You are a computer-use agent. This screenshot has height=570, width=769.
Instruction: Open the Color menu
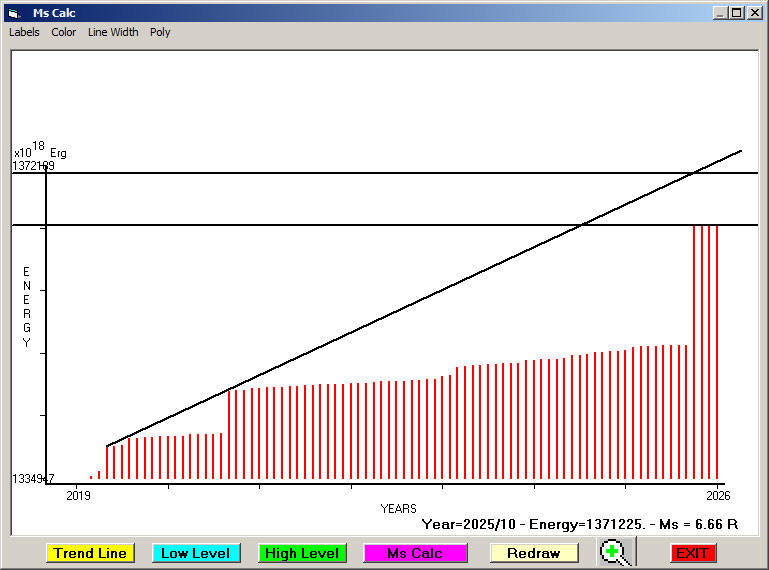pos(64,32)
